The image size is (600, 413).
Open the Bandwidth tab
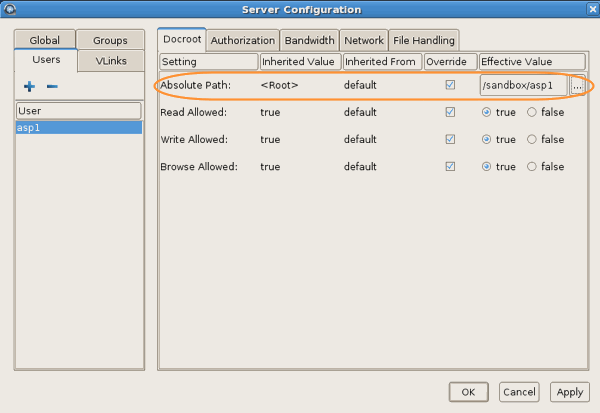(x=309, y=40)
